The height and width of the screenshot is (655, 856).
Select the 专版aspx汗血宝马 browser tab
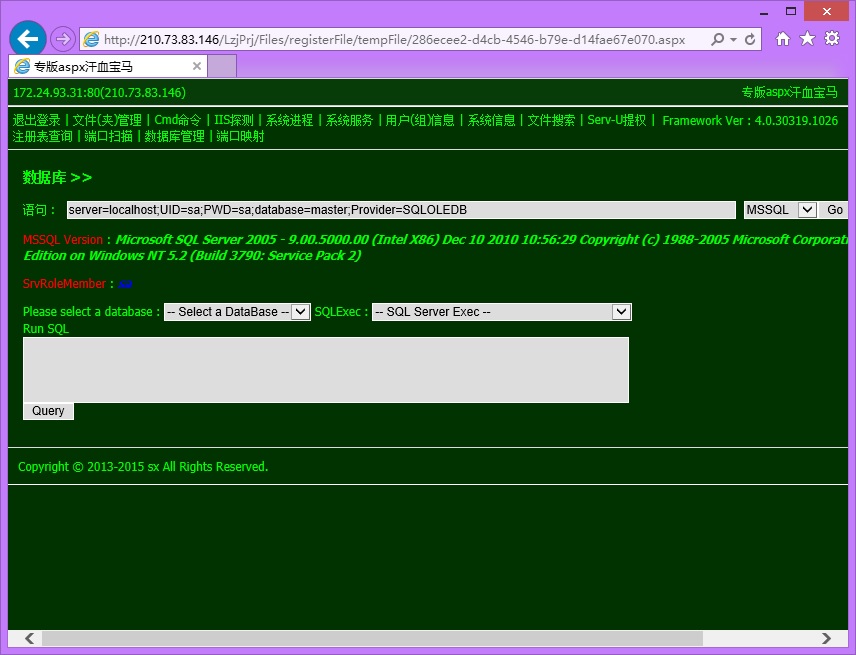click(108, 66)
